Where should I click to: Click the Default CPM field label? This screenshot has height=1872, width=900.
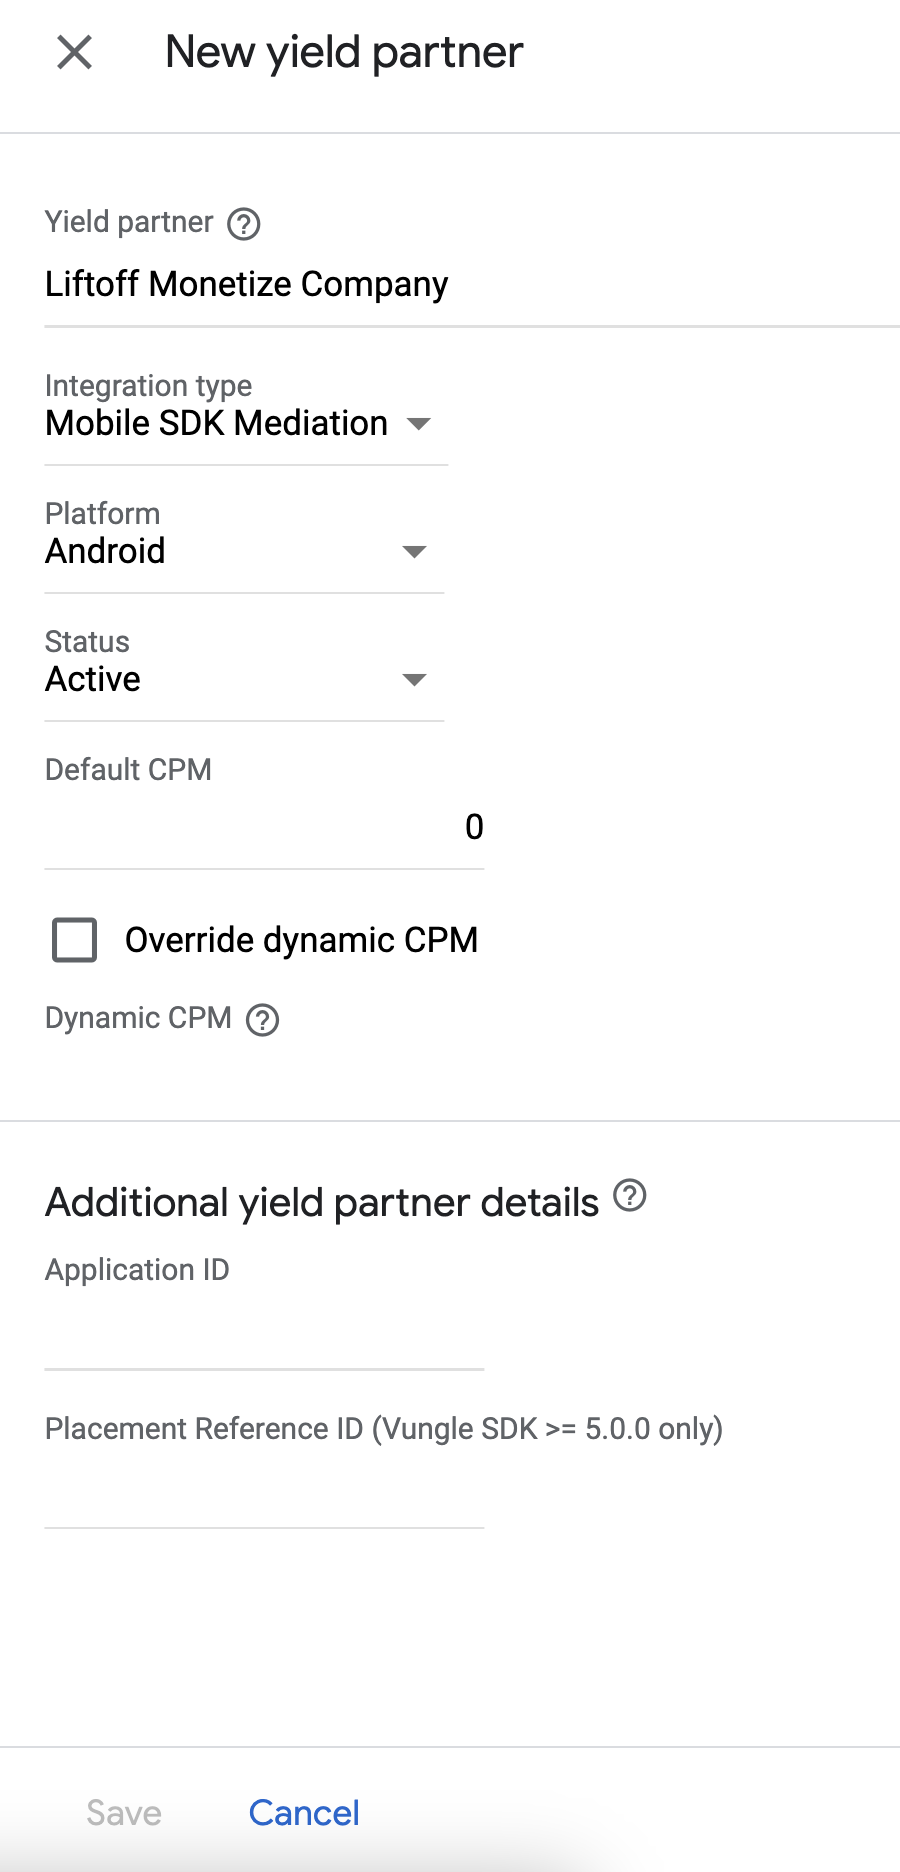click(x=128, y=770)
